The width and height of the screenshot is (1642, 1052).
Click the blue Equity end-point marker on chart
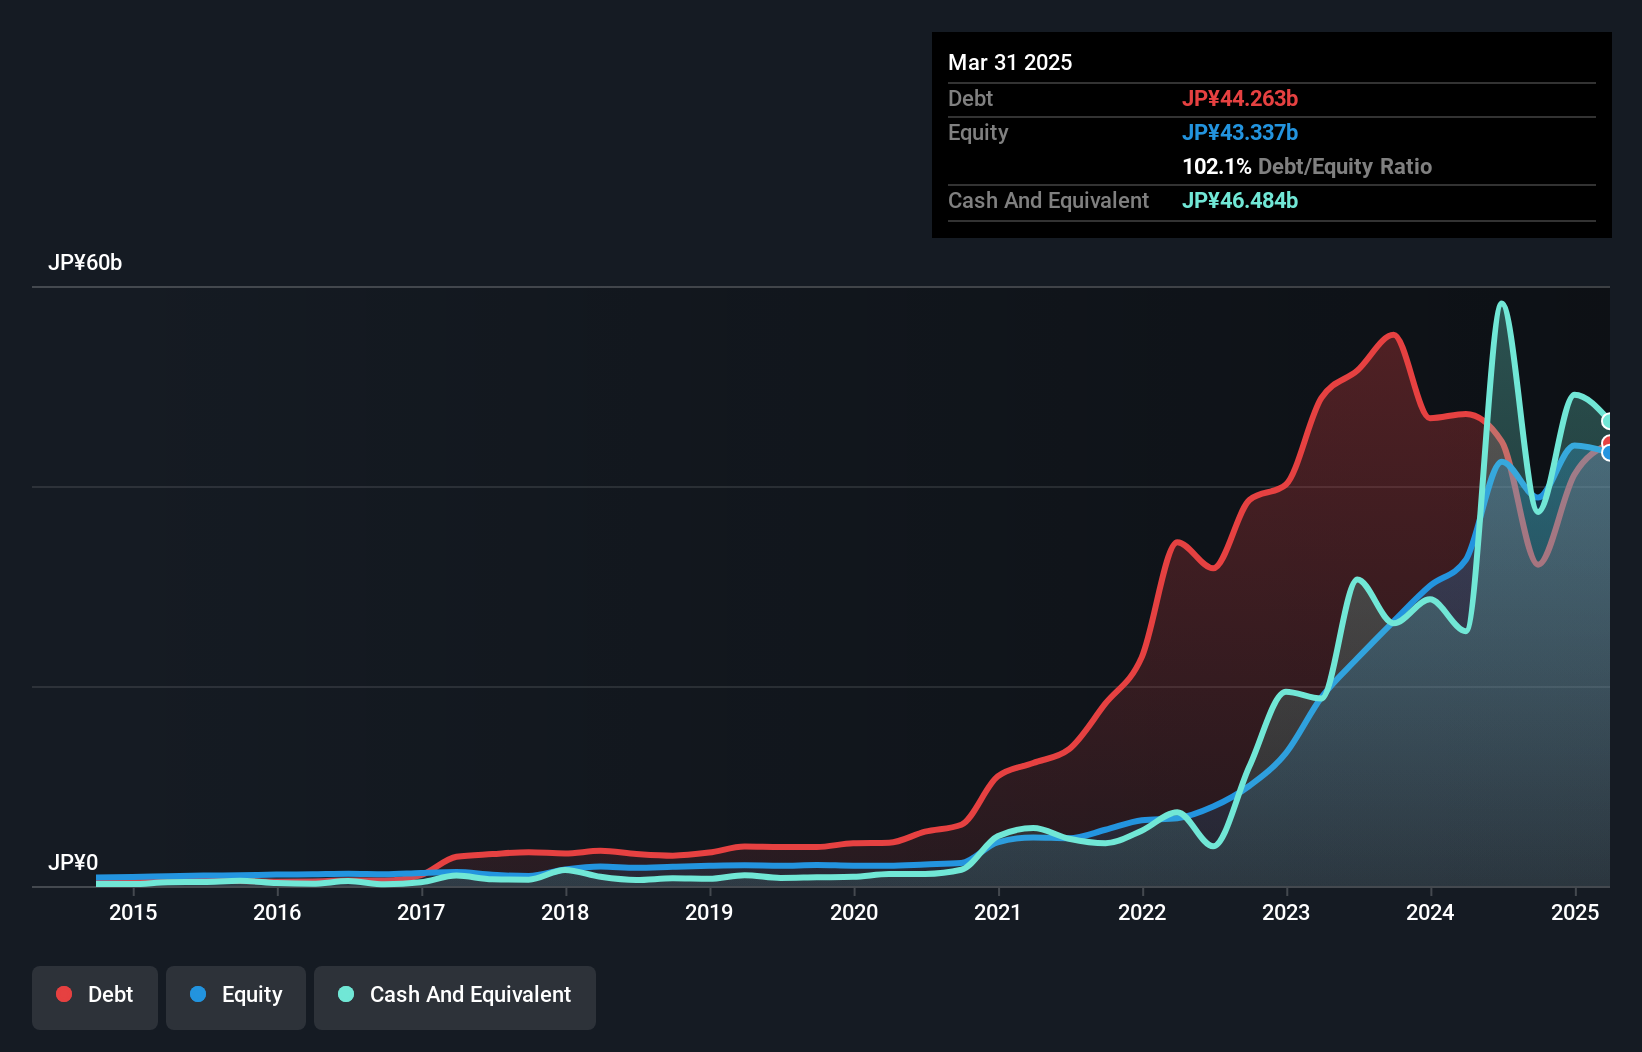pos(1608,454)
